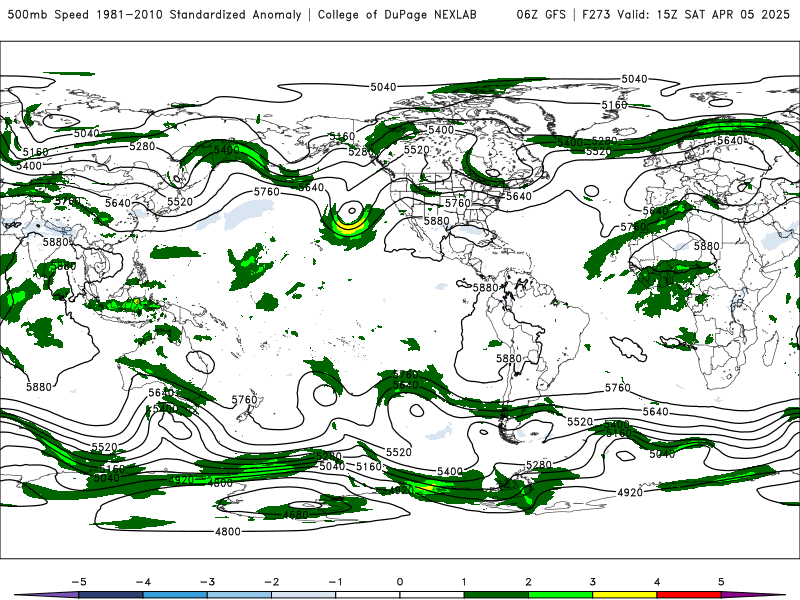Viewport: 800px width, 600px height.
Task: Click the blue -4 to -3 colorbar segment
Action: click(x=175, y=595)
